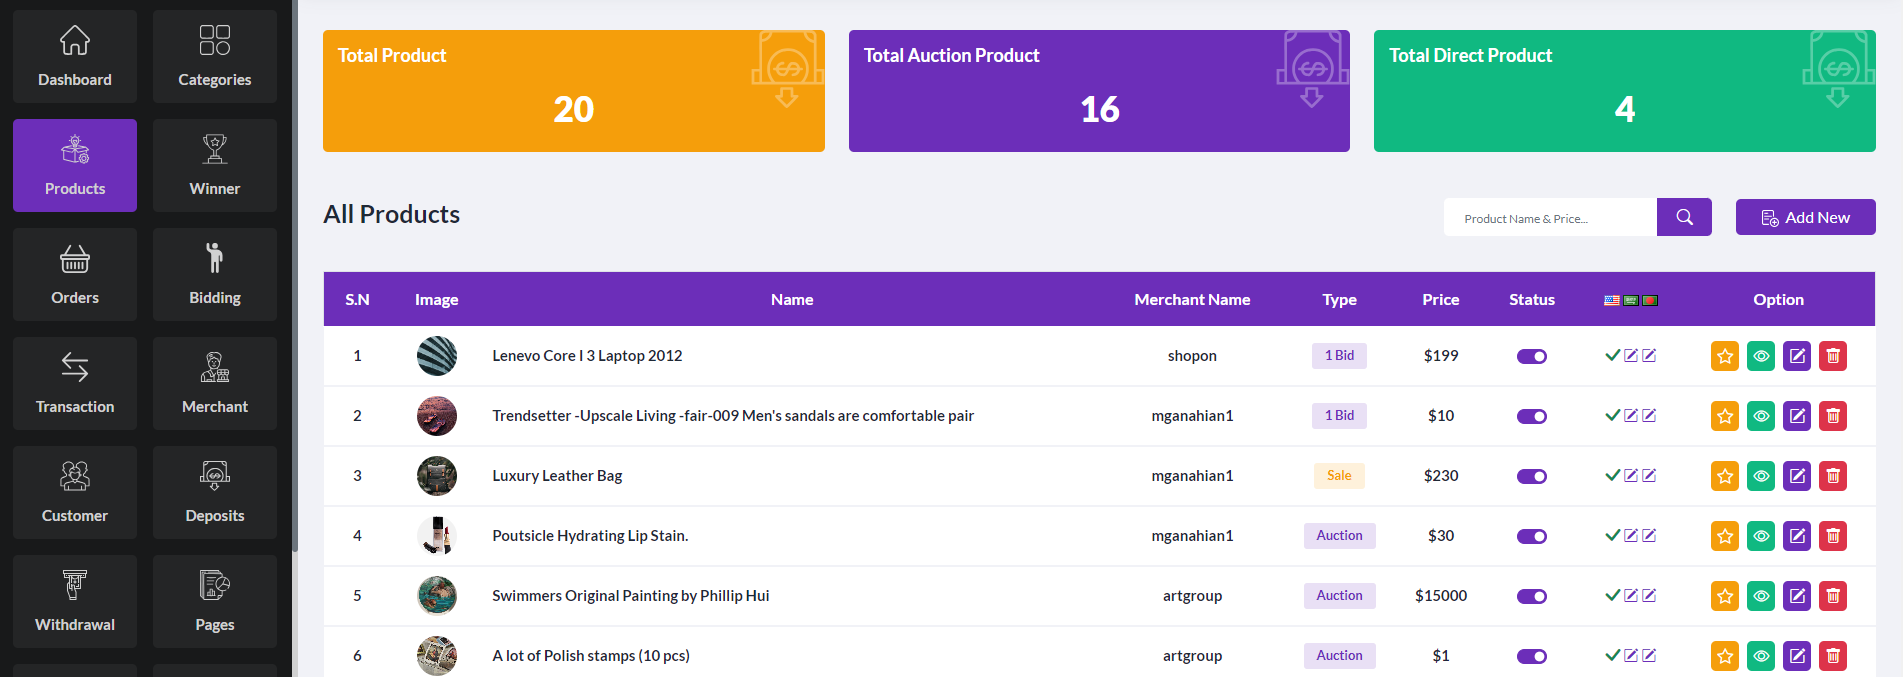The width and height of the screenshot is (1903, 677).
Task: Remove the Poutsicle Hydrating Lip Stain product
Action: [x=1833, y=536]
